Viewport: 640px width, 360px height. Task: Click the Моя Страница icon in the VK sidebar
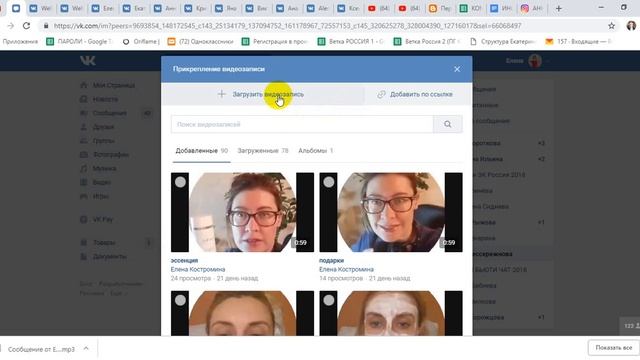[x=84, y=85]
